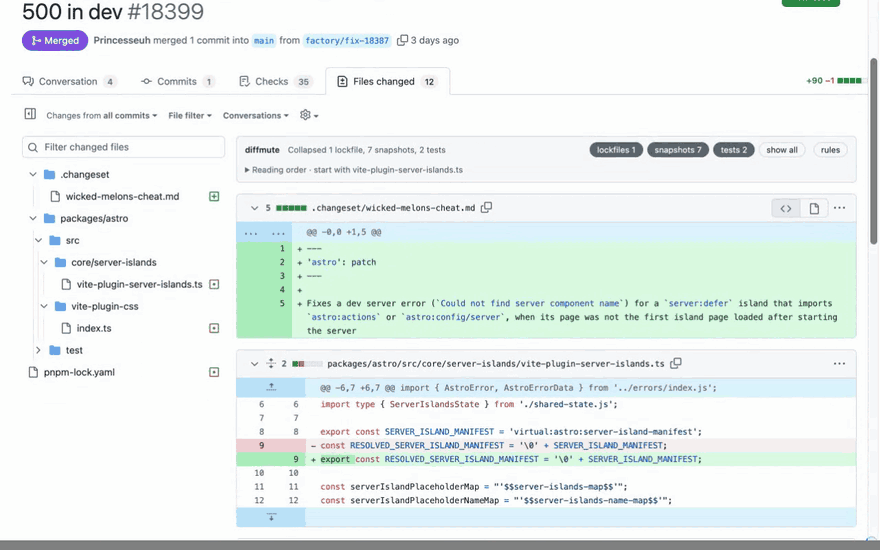Expand the test folder in file tree
880x550 pixels.
pos(38,350)
